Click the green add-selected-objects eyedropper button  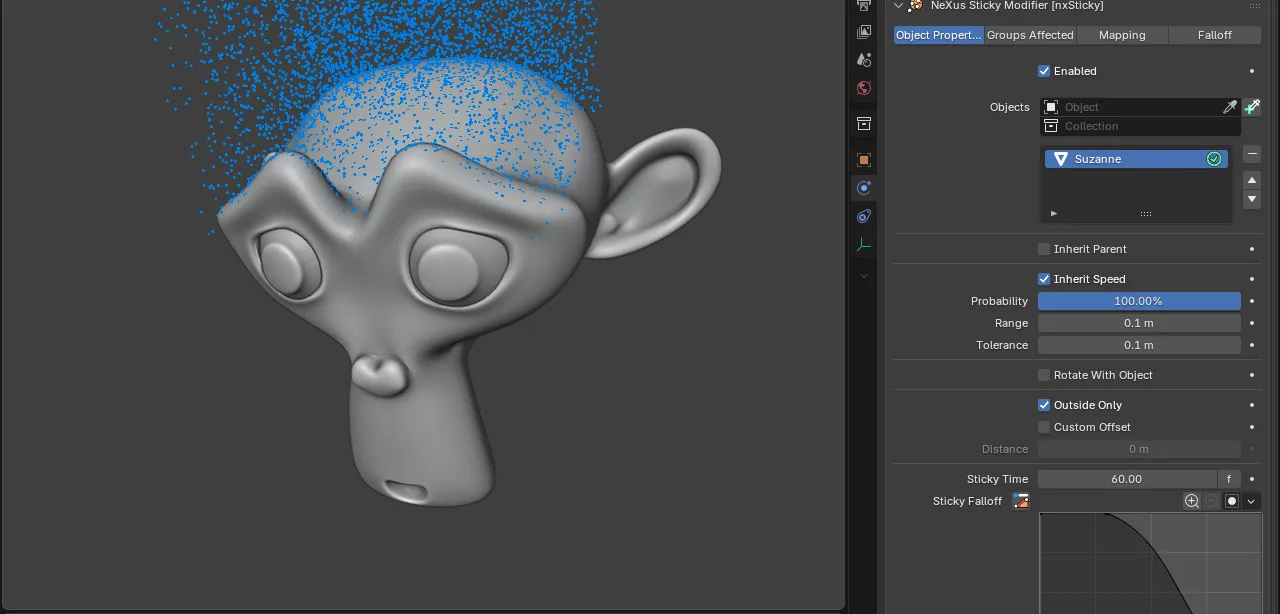pos(1252,107)
